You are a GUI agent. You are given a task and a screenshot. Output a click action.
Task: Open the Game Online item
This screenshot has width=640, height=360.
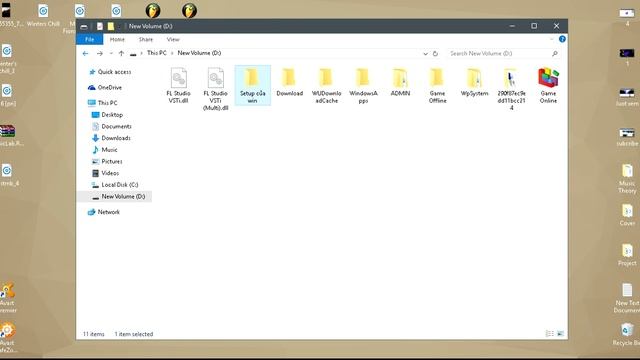click(x=548, y=86)
